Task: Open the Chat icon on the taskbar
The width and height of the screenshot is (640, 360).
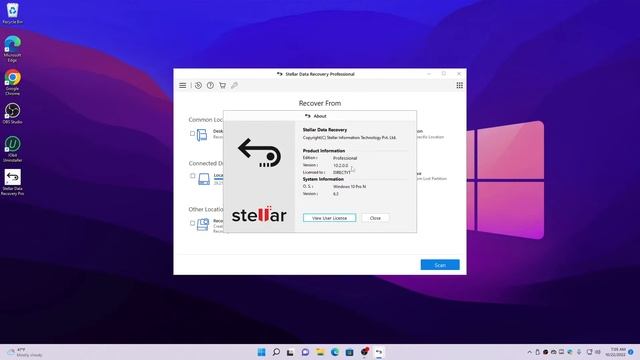Action: click(305, 352)
